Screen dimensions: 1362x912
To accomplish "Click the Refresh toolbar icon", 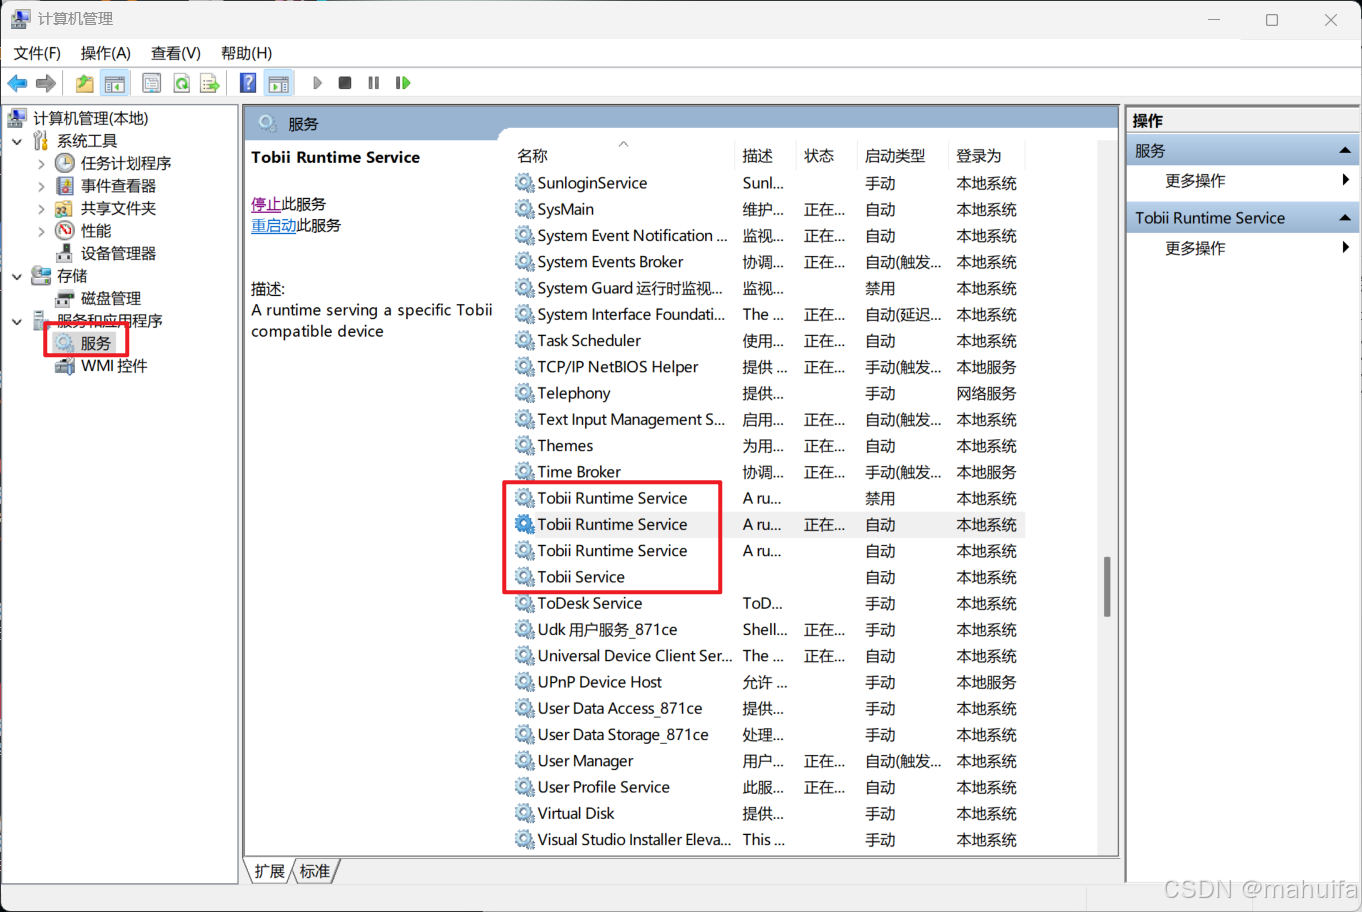I will [181, 83].
